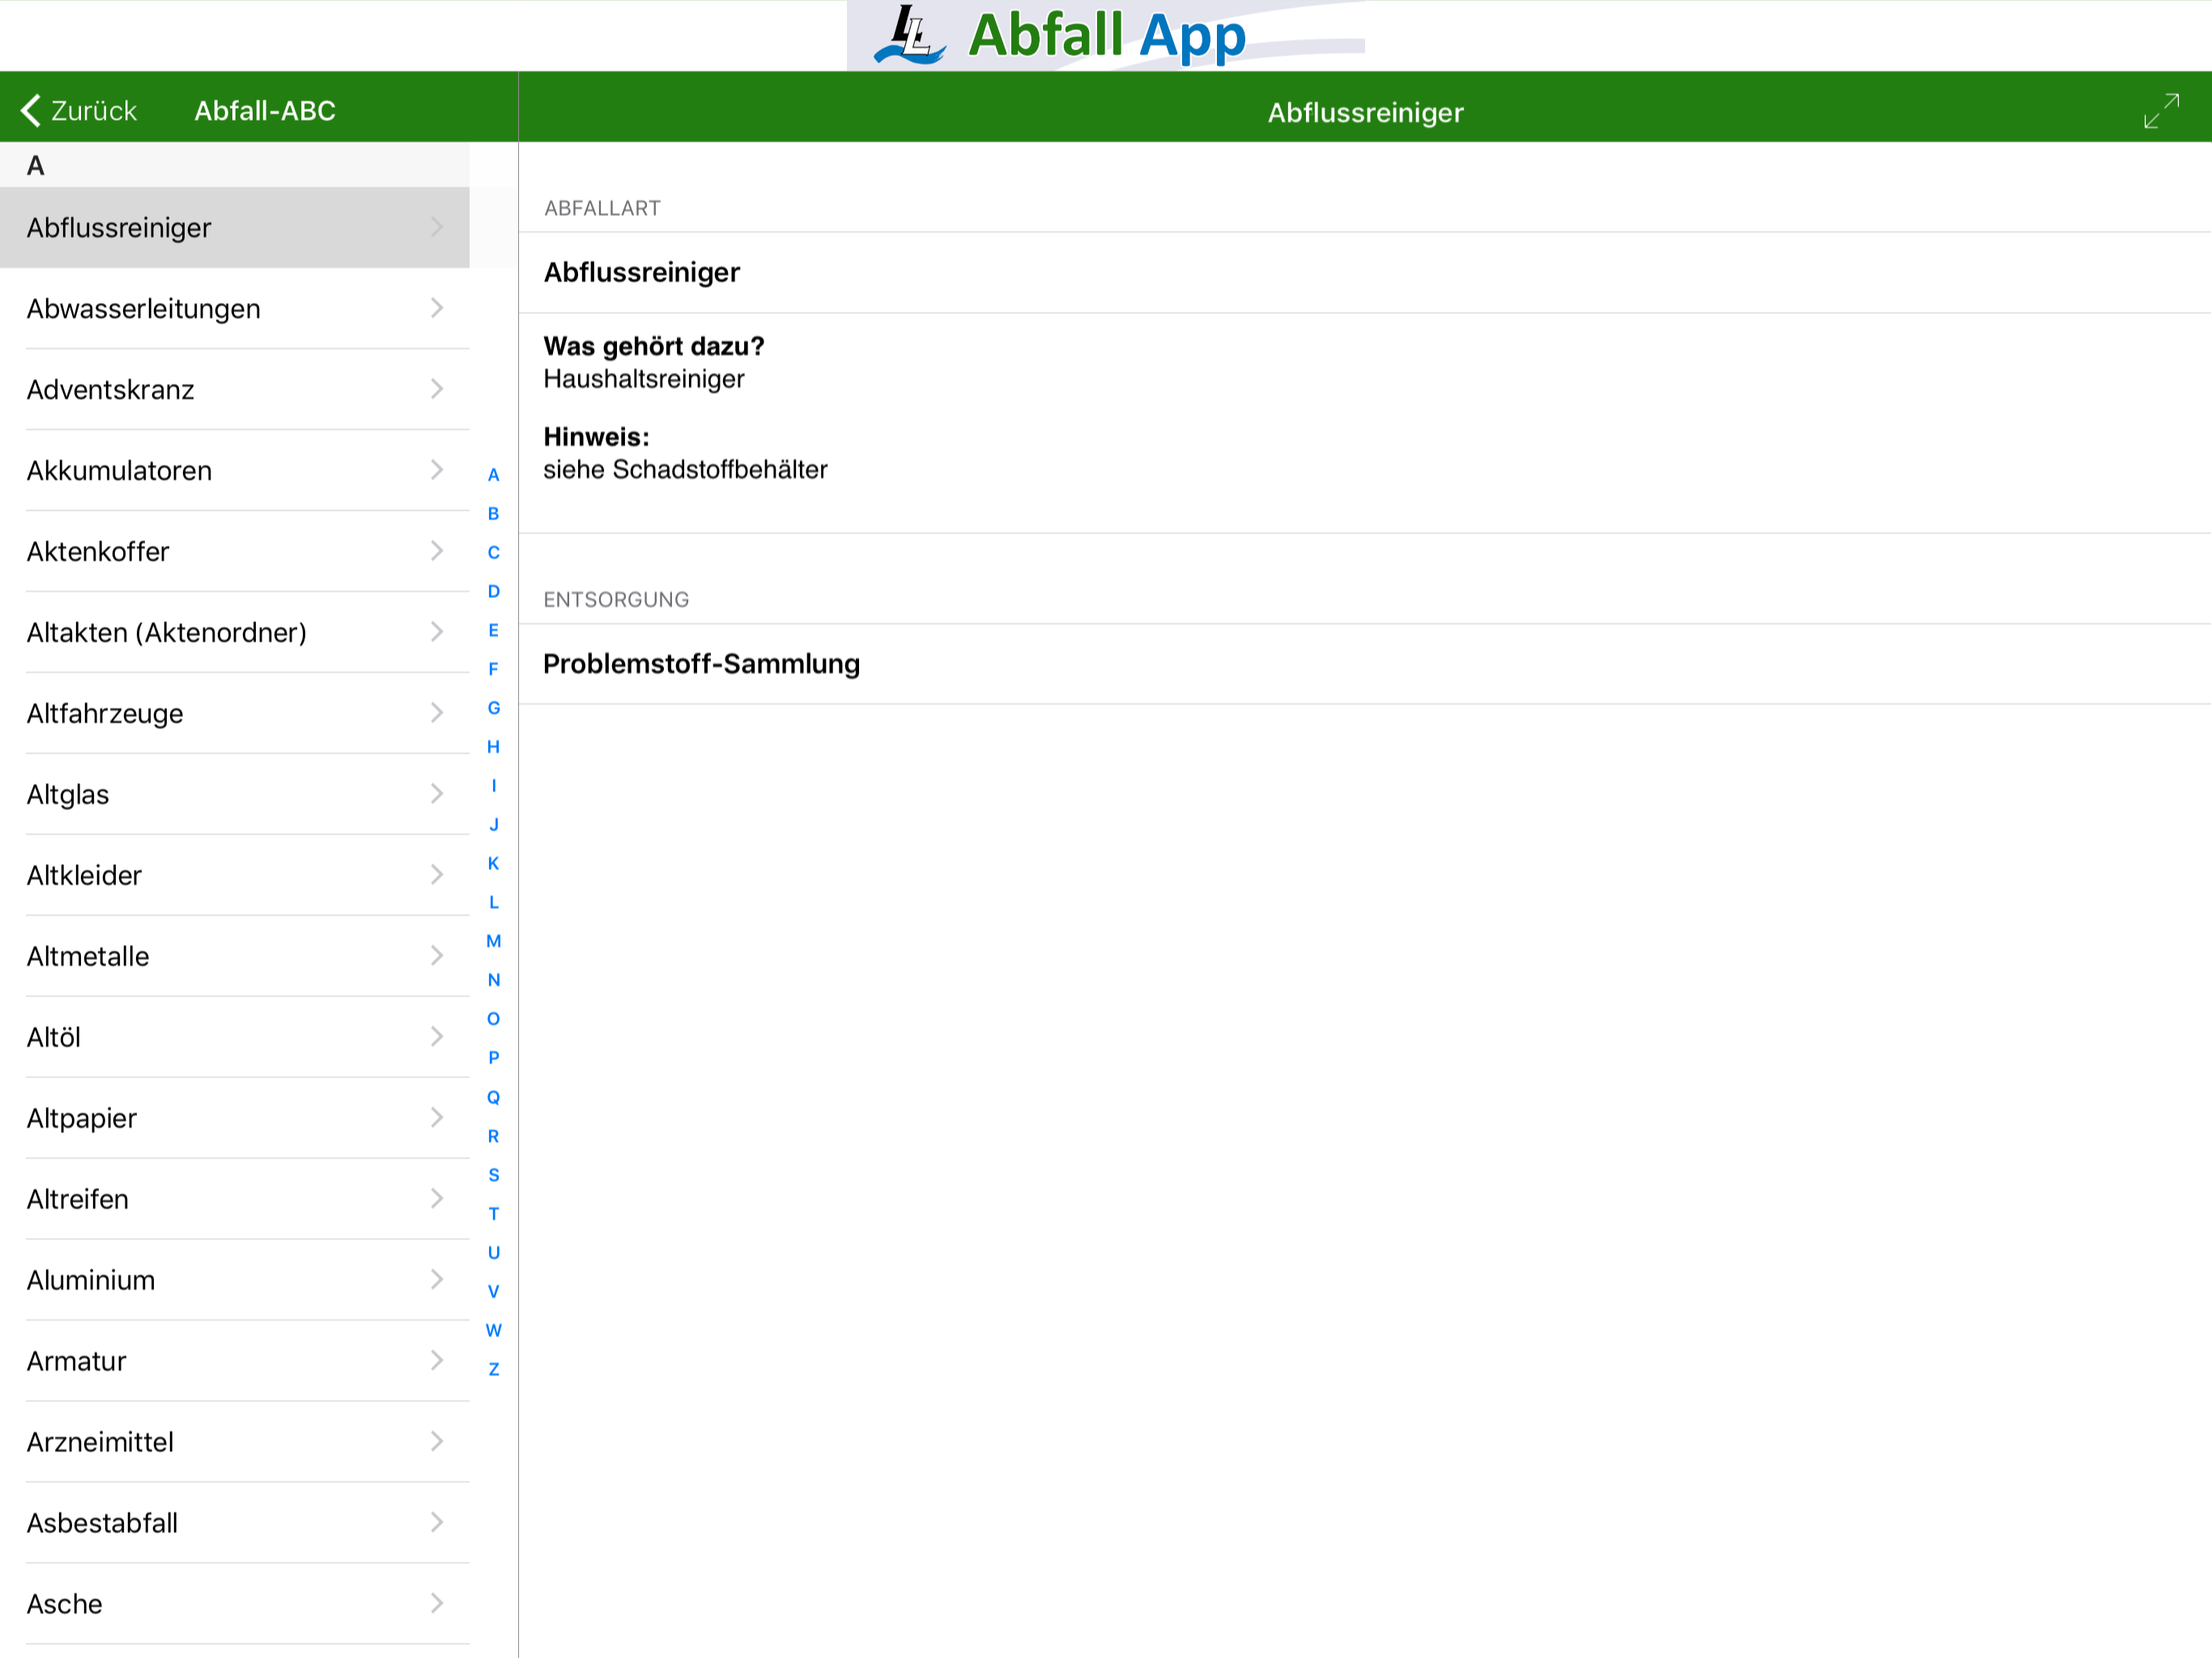Screen dimensions: 2212x1658
Task: Click chevron beside Asche
Action: point(437,1604)
